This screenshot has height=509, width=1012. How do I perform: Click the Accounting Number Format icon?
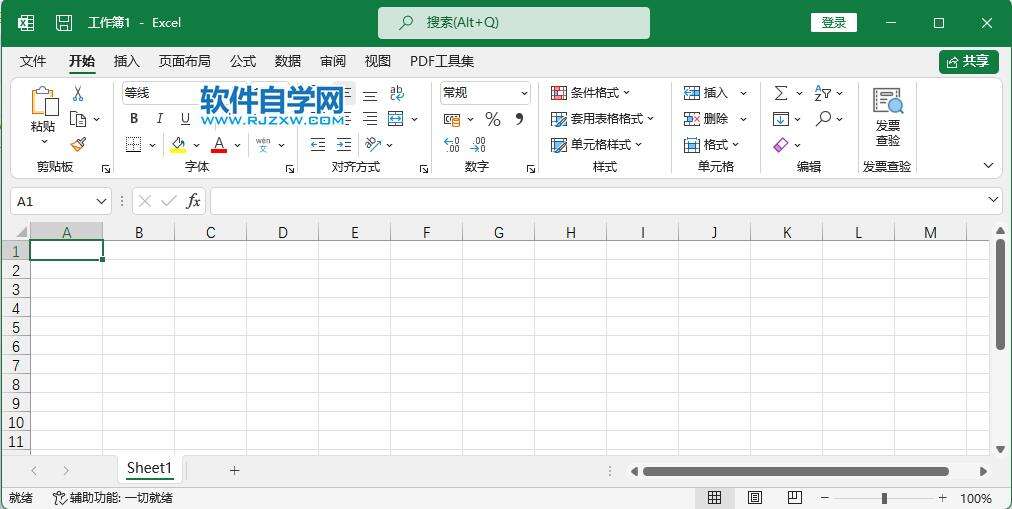click(452, 119)
